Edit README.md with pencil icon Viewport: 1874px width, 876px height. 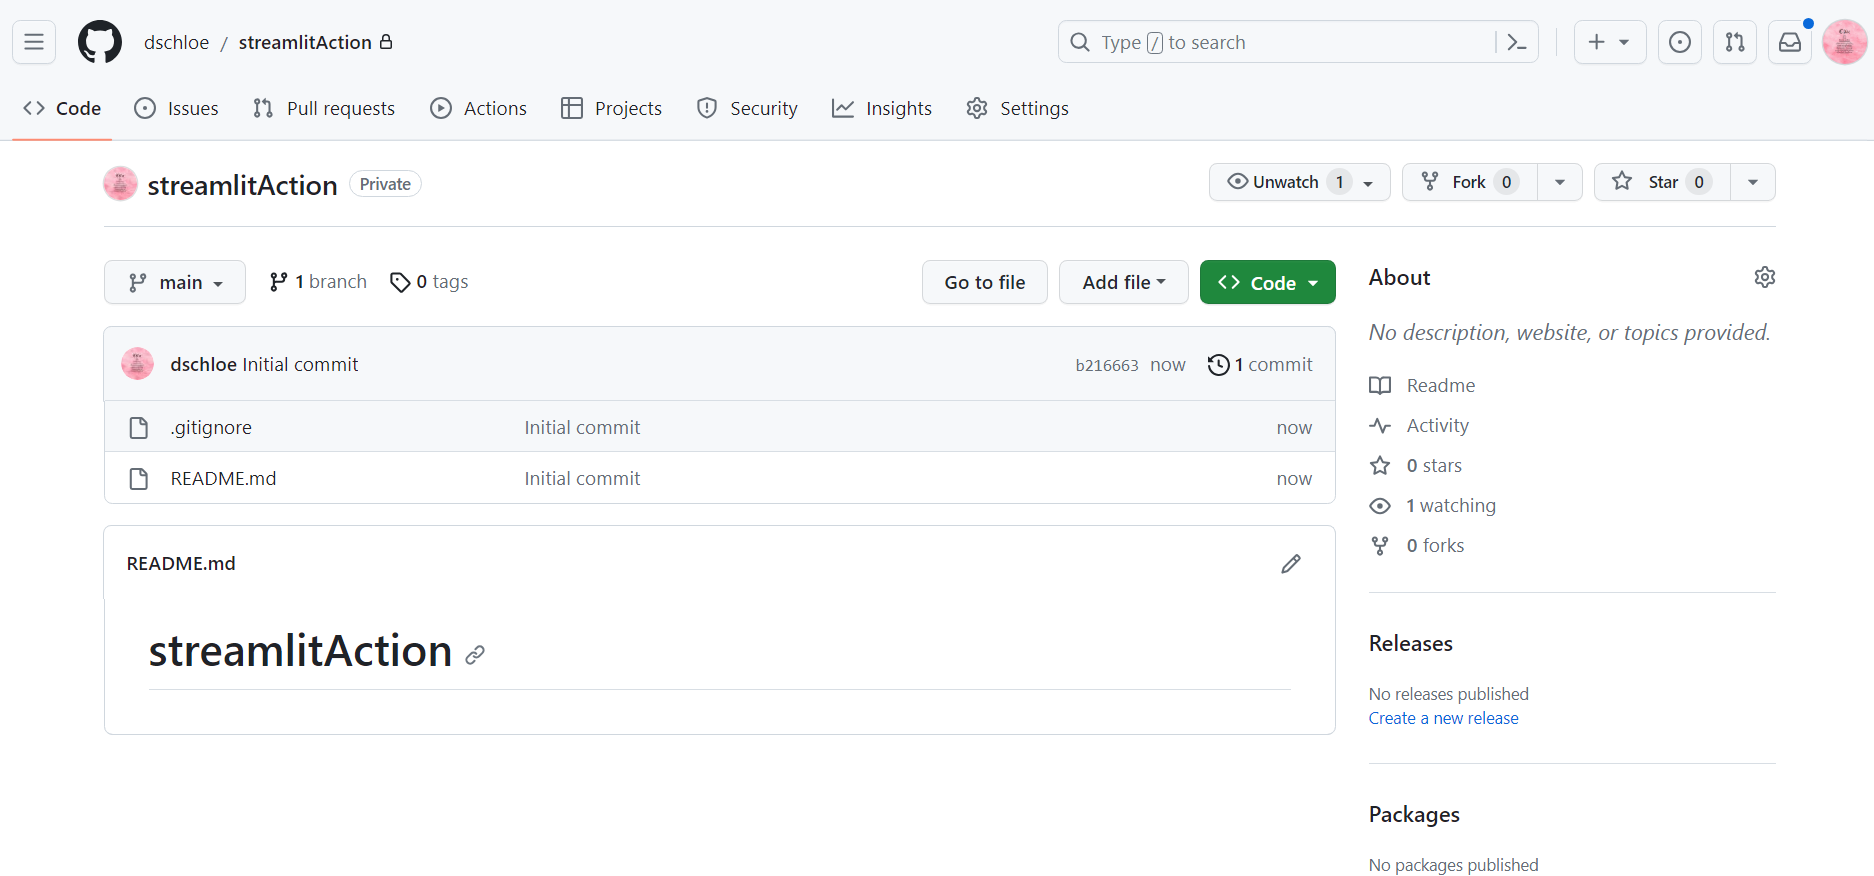pos(1291,564)
